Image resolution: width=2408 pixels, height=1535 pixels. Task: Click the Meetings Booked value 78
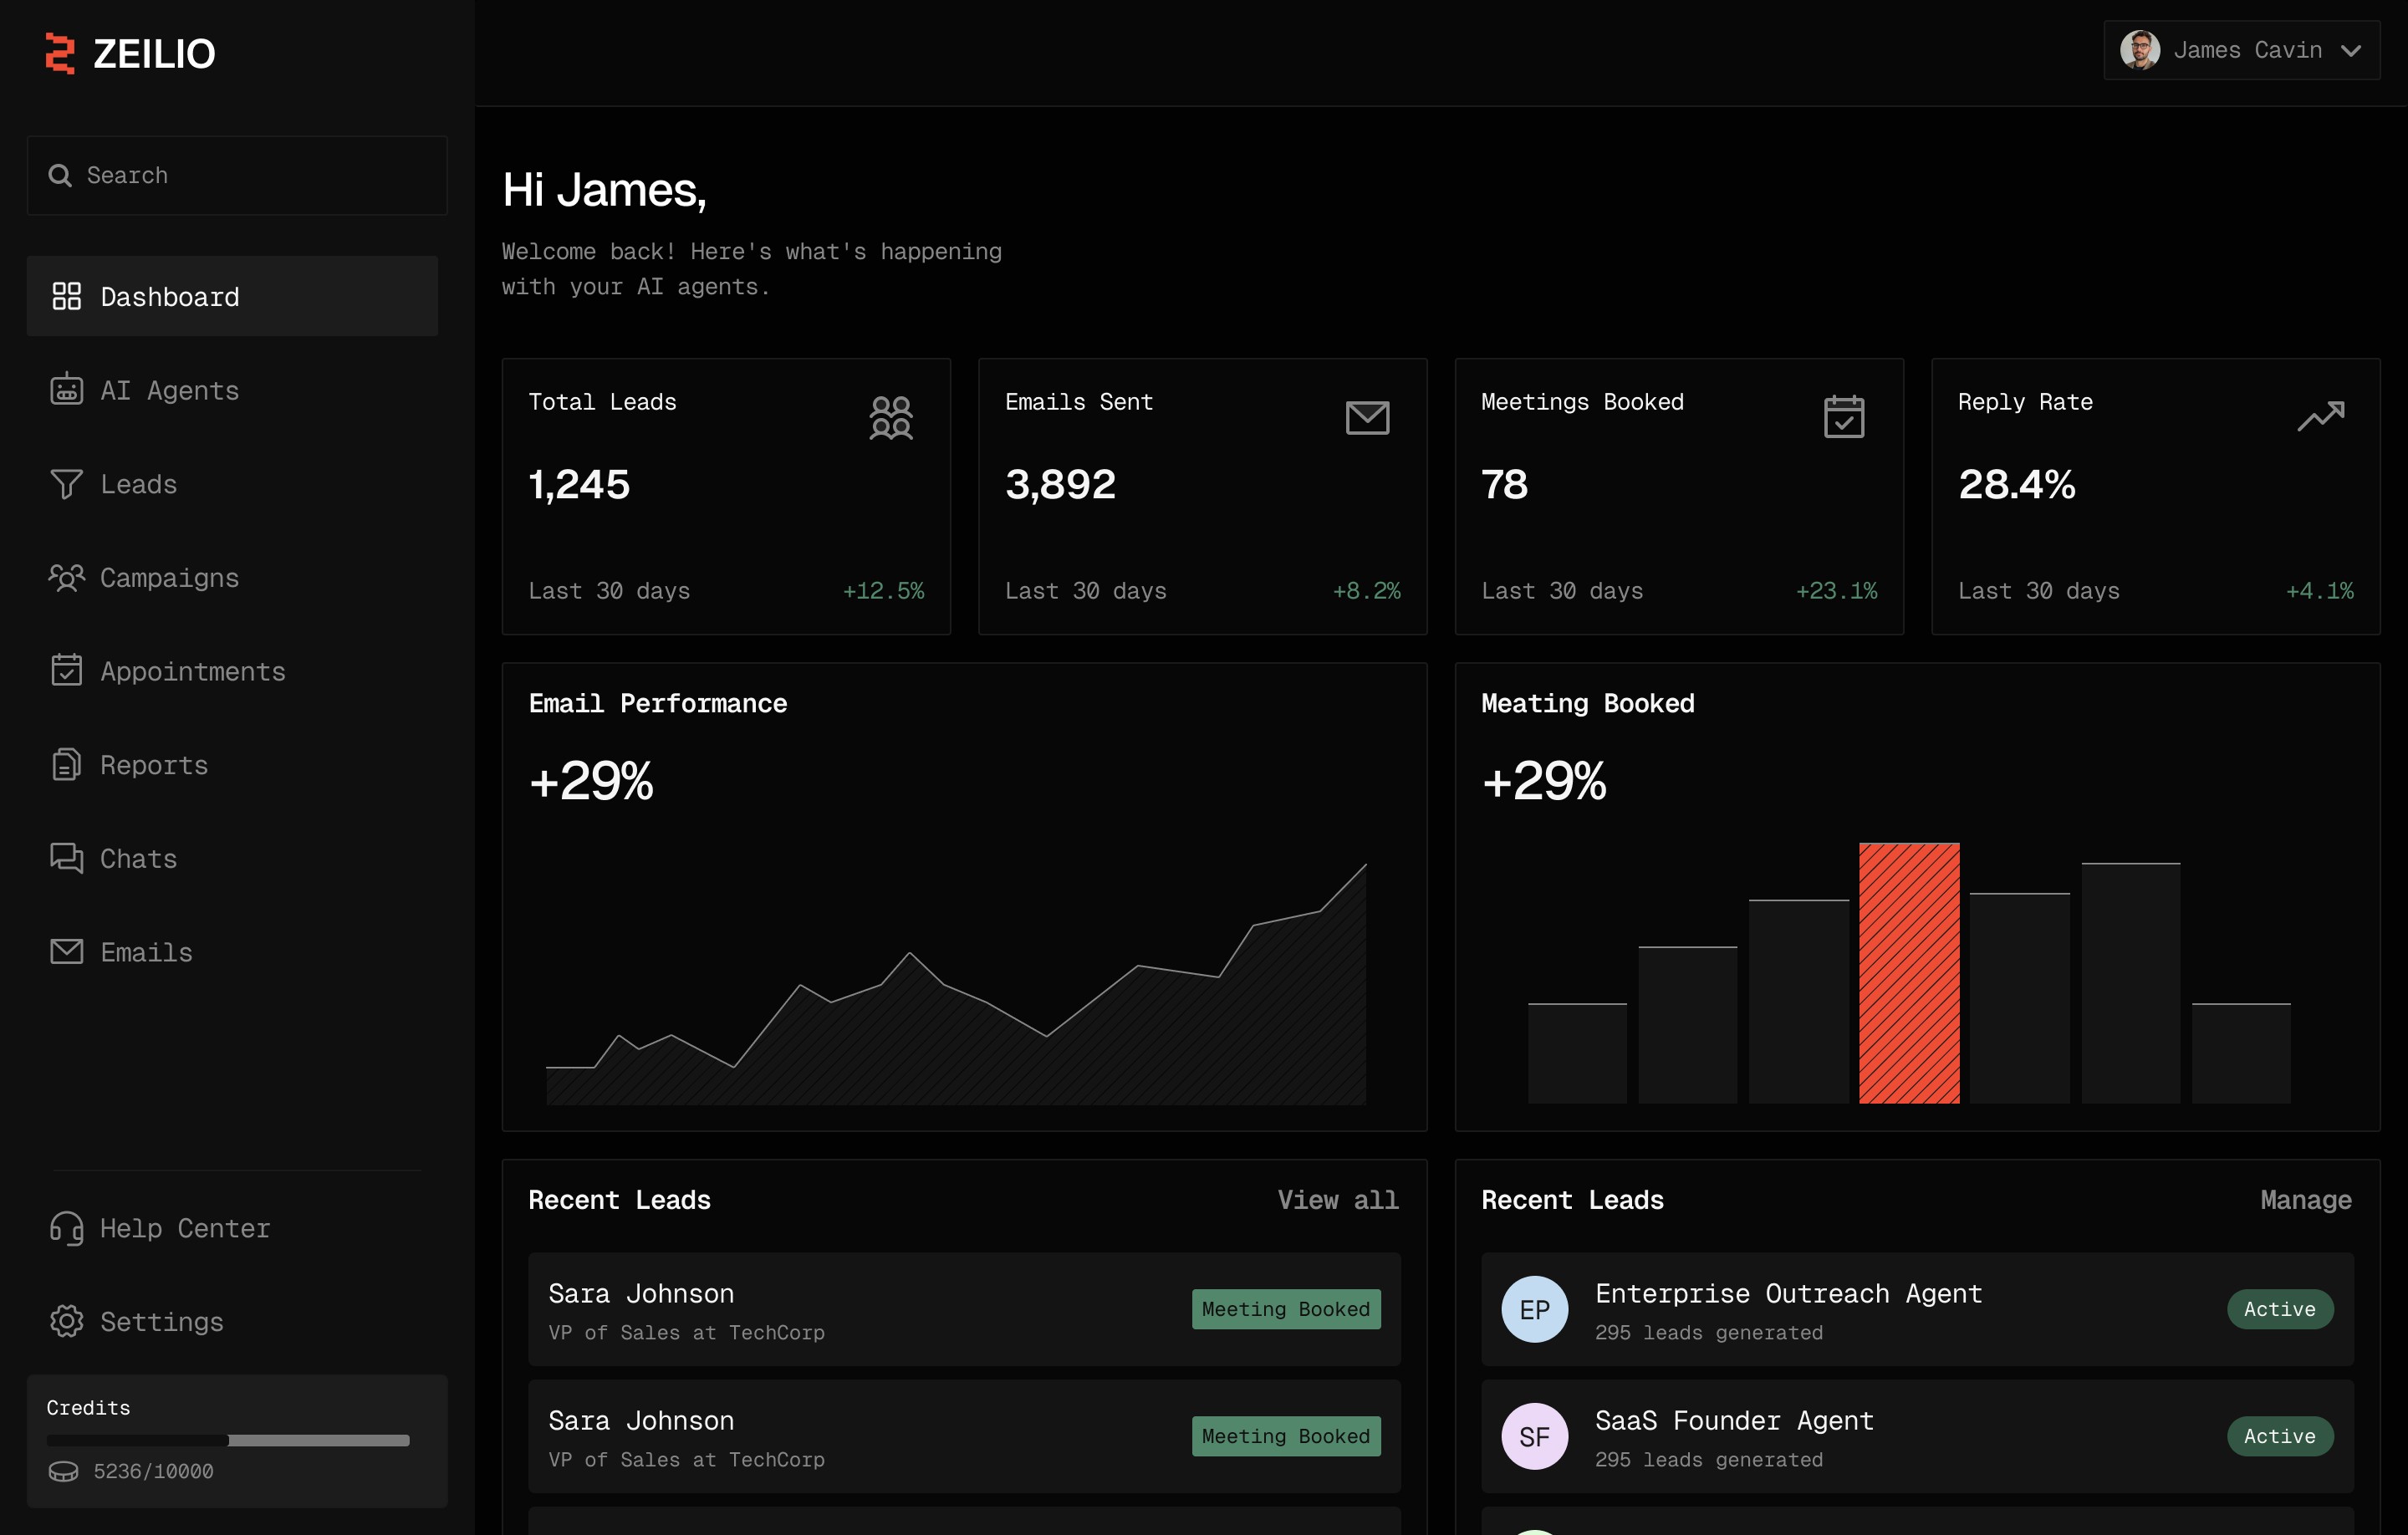[x=1504, y=484]
